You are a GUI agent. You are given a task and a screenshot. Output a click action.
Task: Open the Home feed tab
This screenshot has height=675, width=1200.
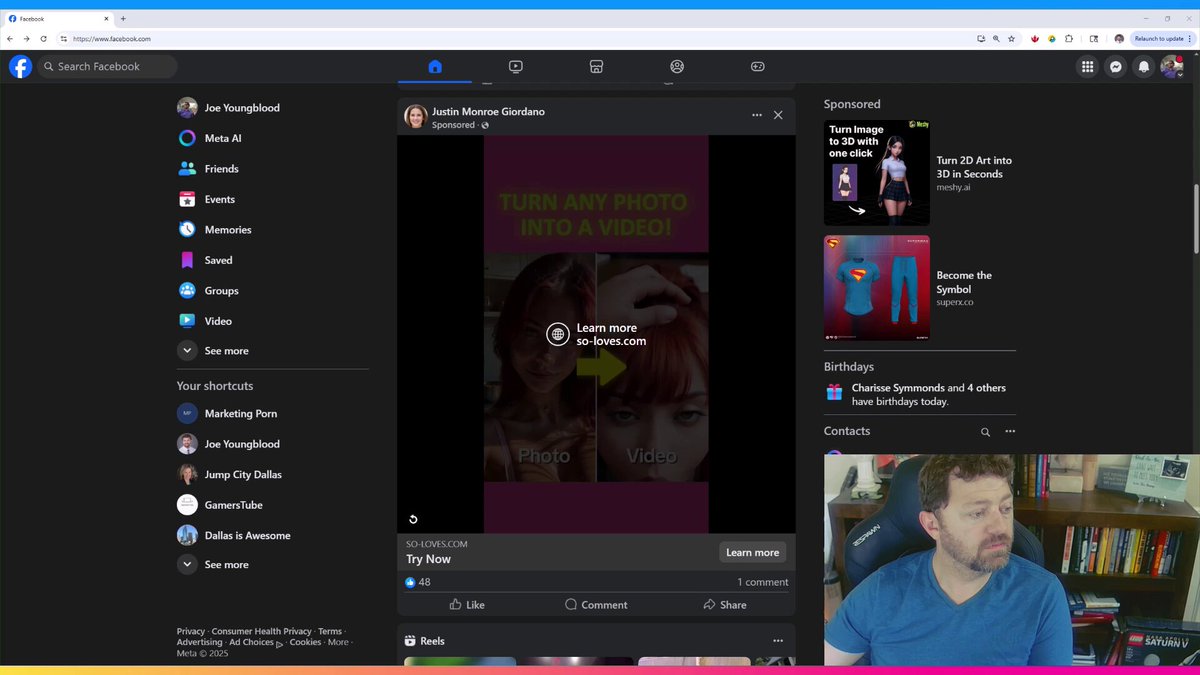click(435, 66)
